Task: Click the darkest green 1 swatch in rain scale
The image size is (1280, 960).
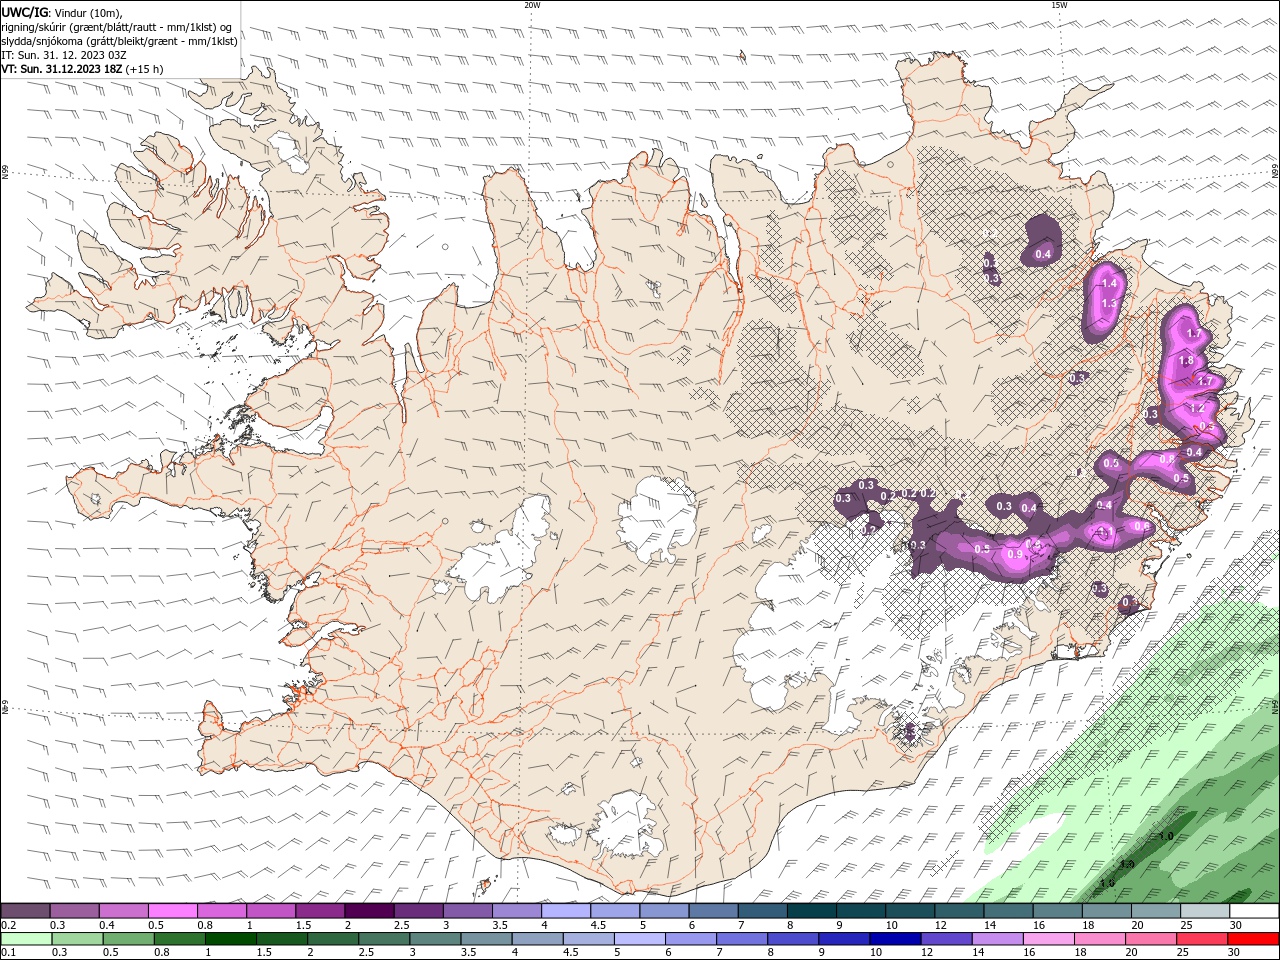Action: click(230, 939)
